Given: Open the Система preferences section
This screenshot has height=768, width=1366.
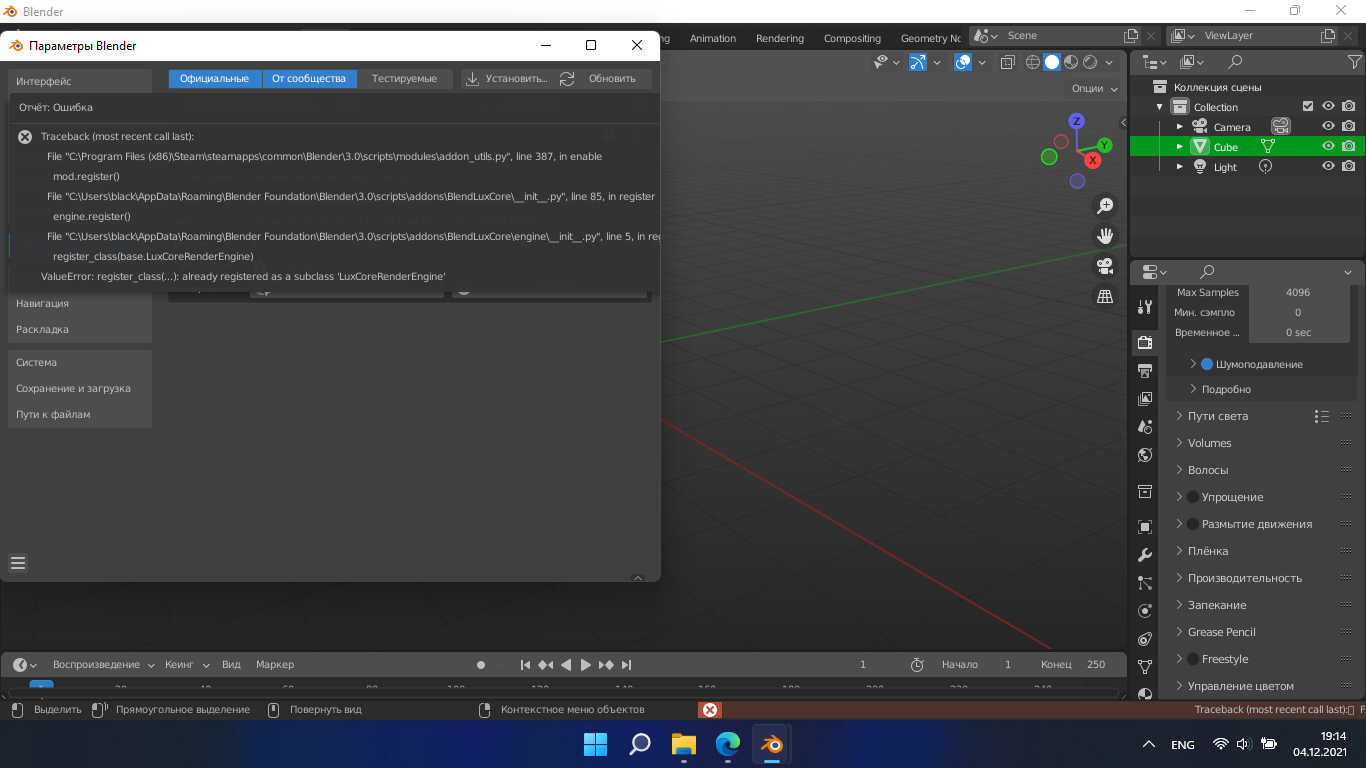Looking at the screenshot, I should (36, 362).
